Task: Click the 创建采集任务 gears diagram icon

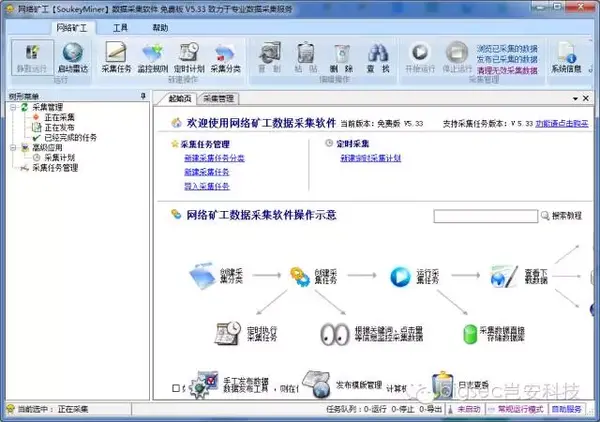Action: (300, 277)
